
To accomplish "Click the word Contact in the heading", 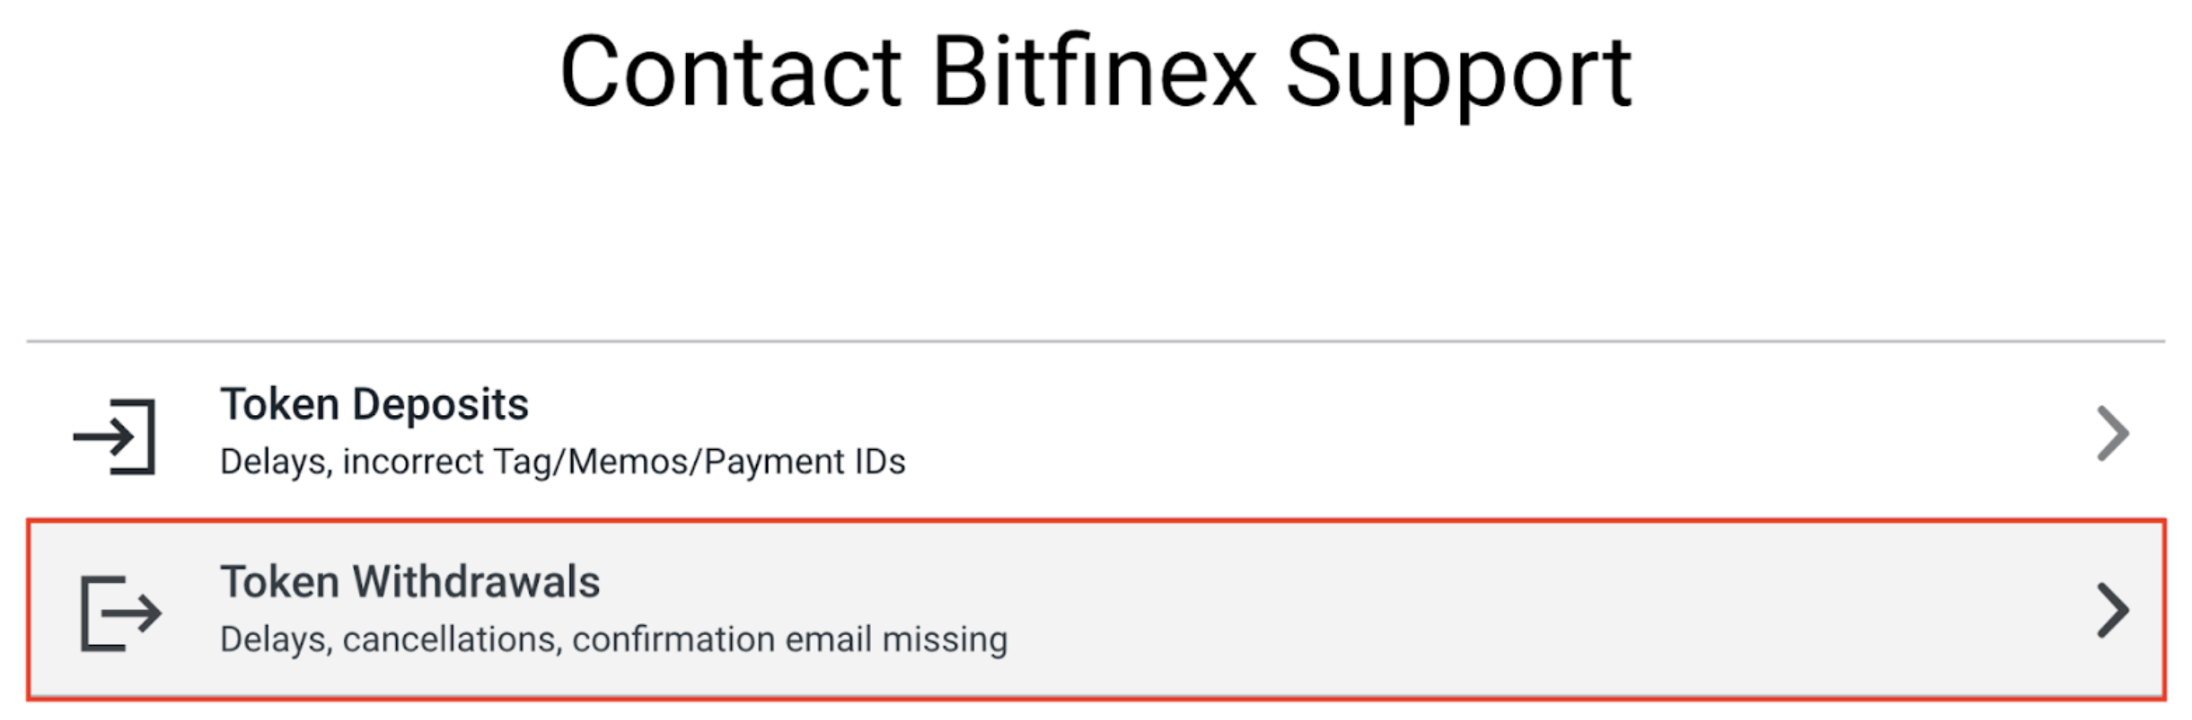I will point(731,71).
